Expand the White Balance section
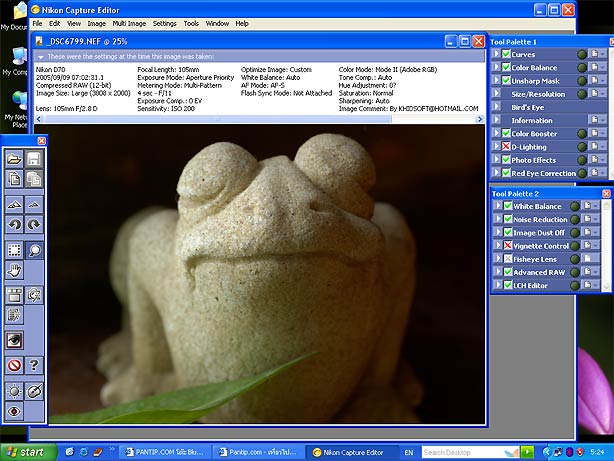Viewport: 614px width, 461px height. click(x=498, y=206)
